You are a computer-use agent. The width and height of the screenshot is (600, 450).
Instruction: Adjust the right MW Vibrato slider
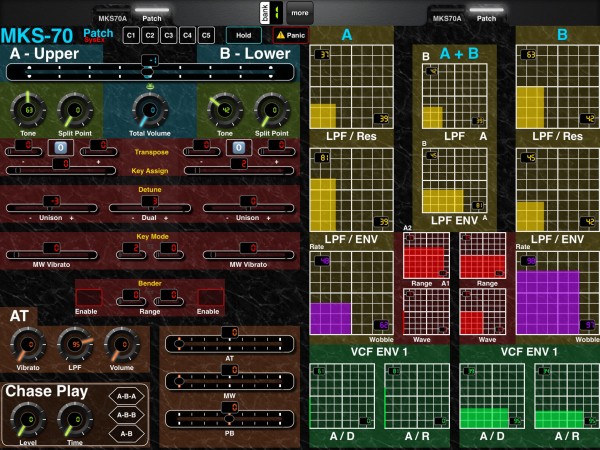248,255
